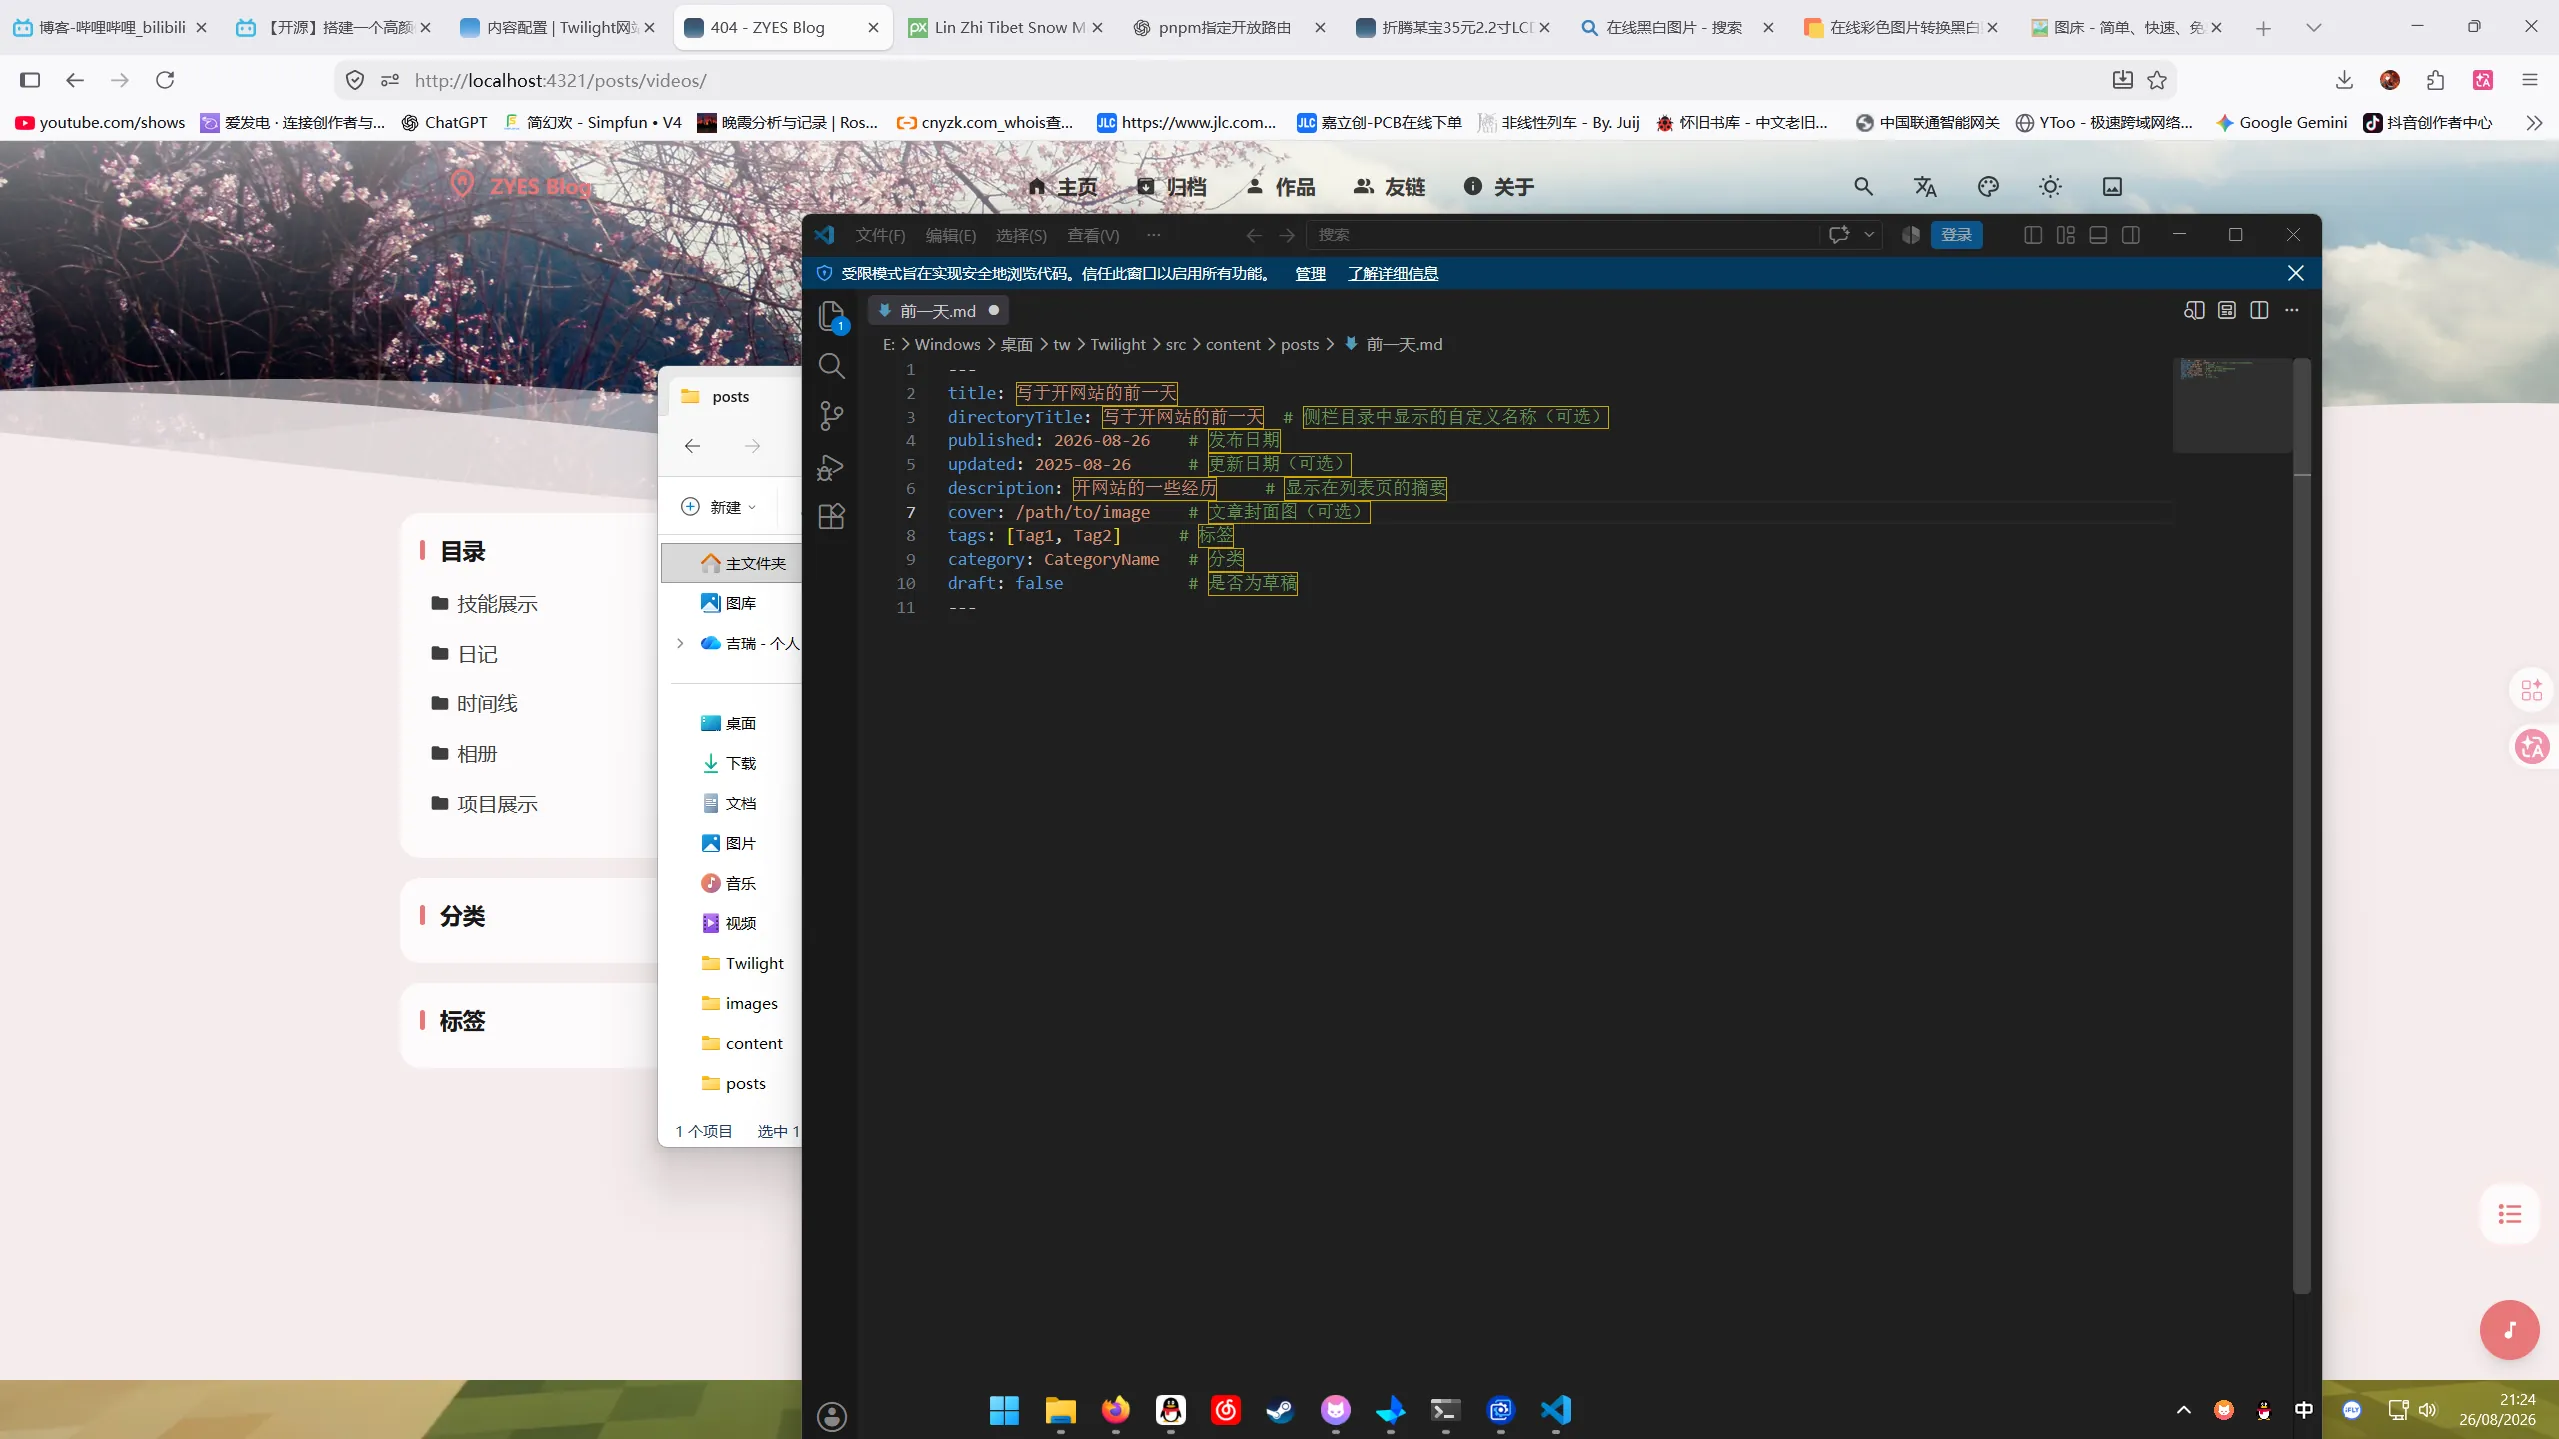Open VS Code Search sidebar icon

pyautogui.click(x=831, y=366)
